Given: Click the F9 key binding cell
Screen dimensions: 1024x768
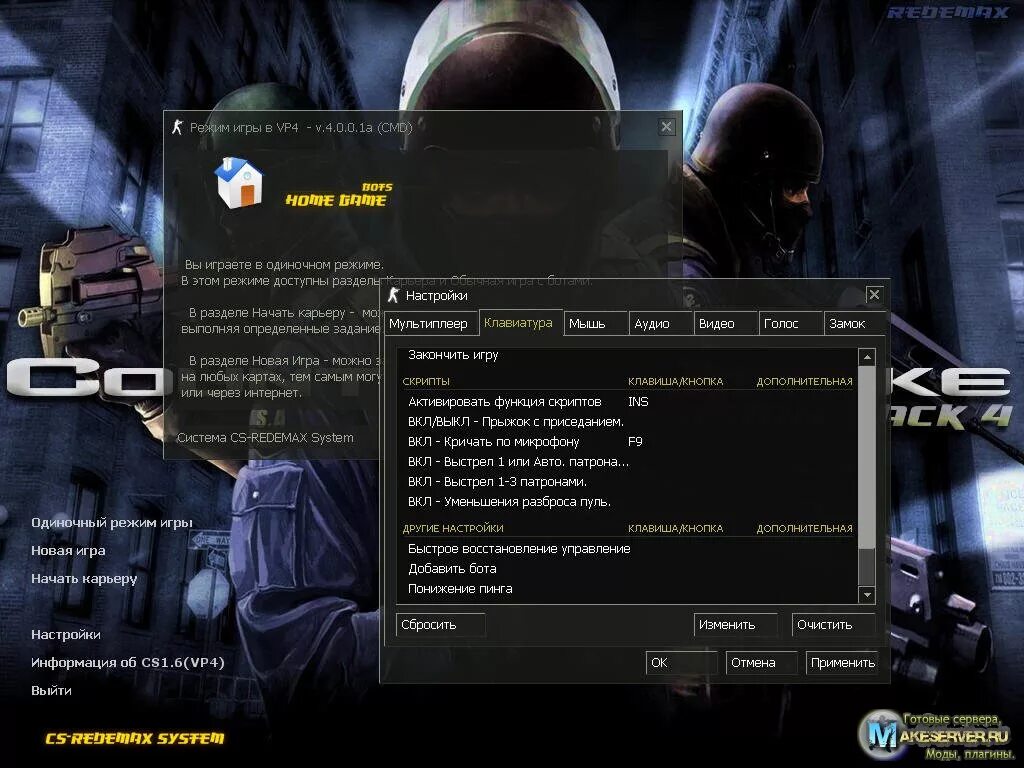Looking at the screenshot, I should click(635, 442).
